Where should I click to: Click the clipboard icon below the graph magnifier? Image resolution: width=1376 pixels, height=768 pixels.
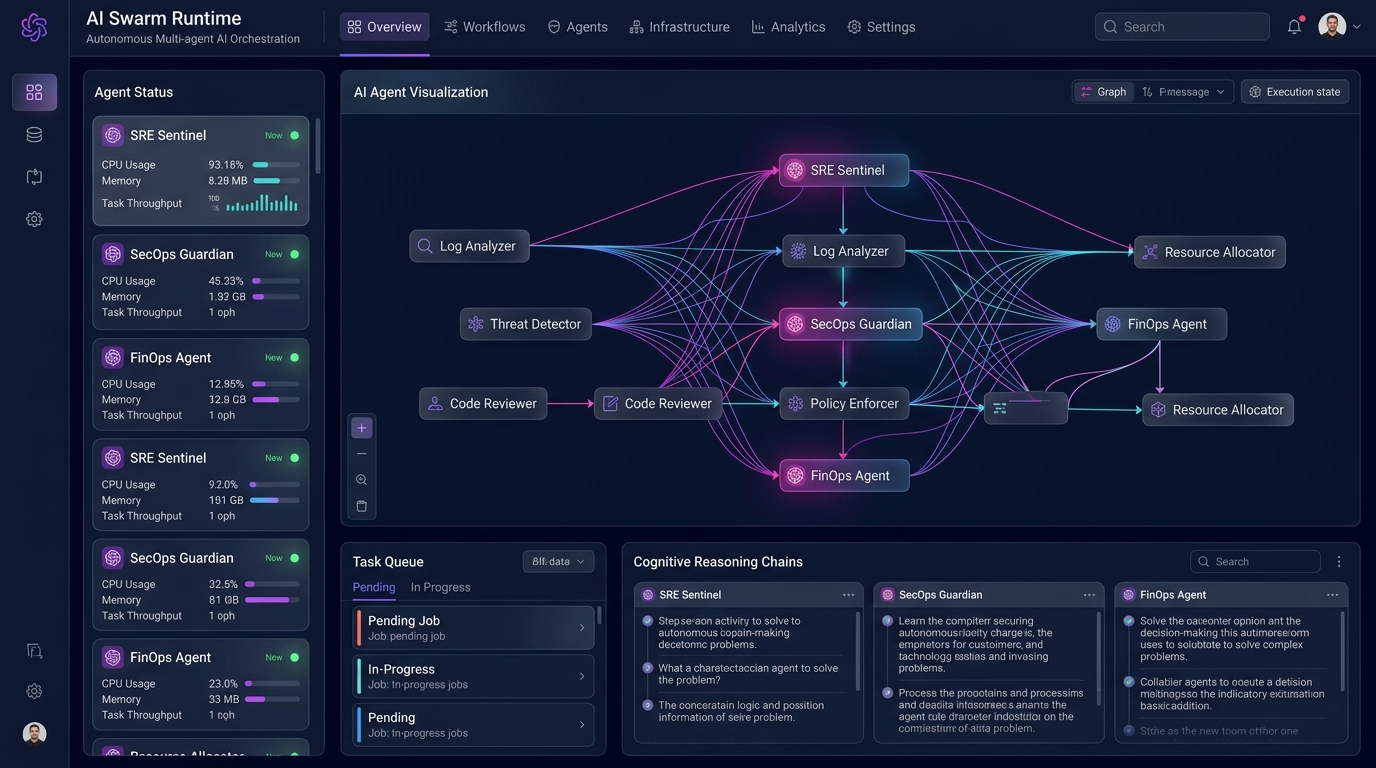[x=362, y=506]
